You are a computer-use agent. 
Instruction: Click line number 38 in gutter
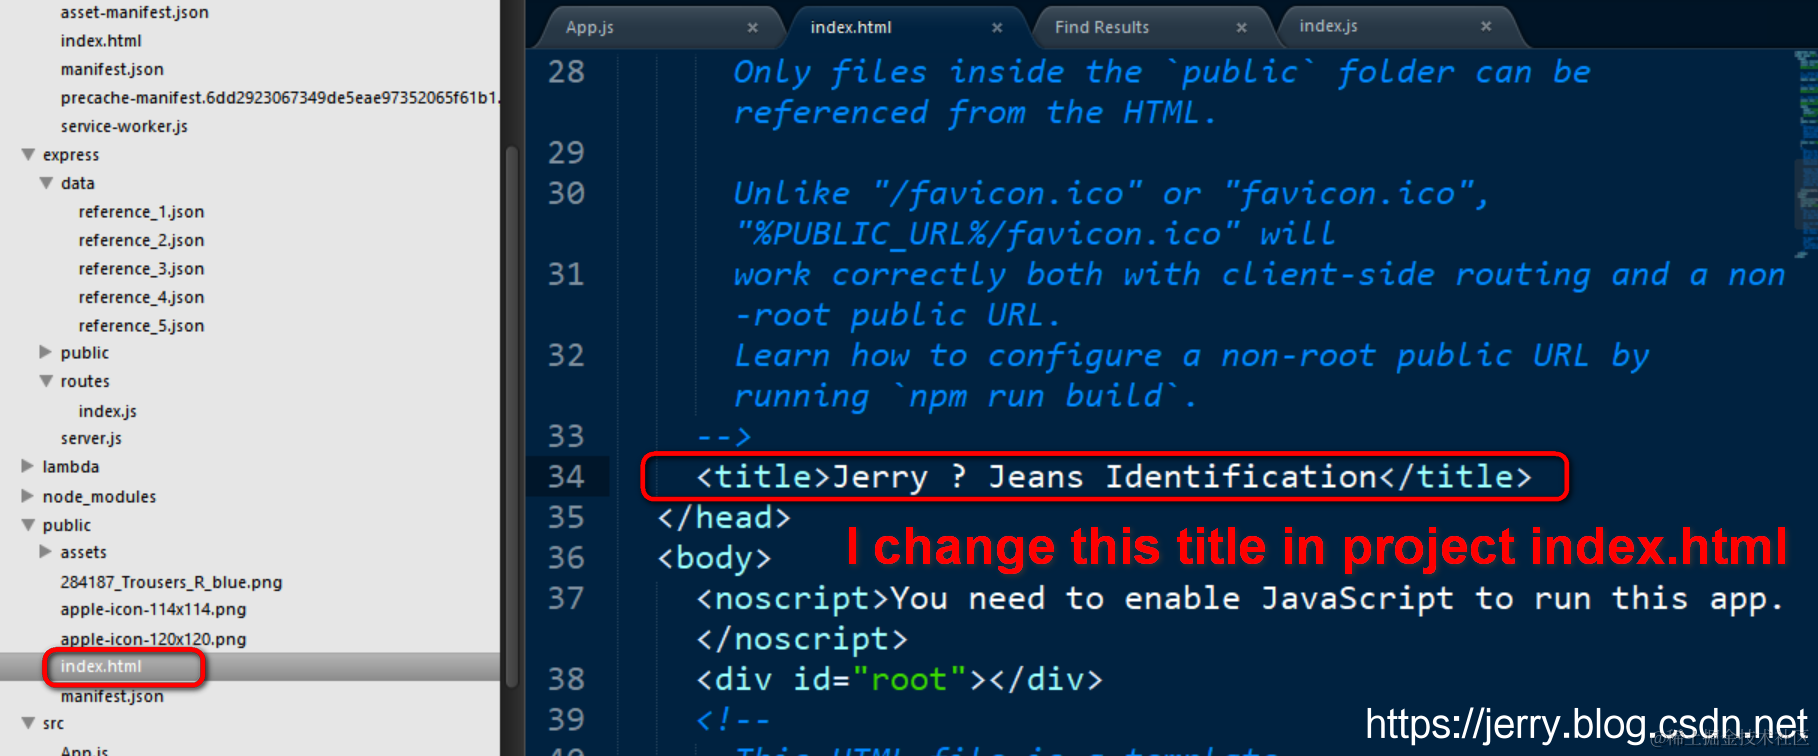point(566,679)
